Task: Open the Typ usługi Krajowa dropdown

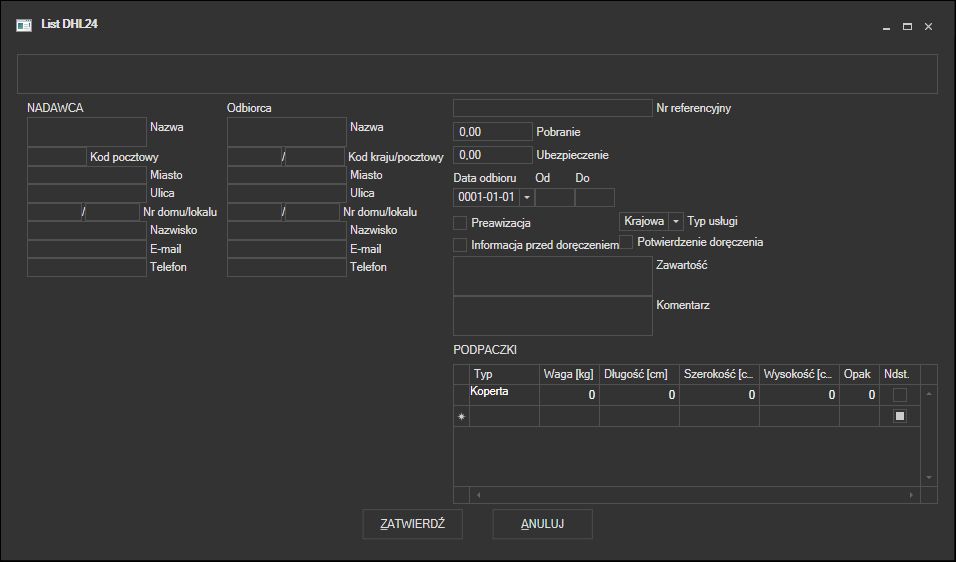Action: (676, 221)
